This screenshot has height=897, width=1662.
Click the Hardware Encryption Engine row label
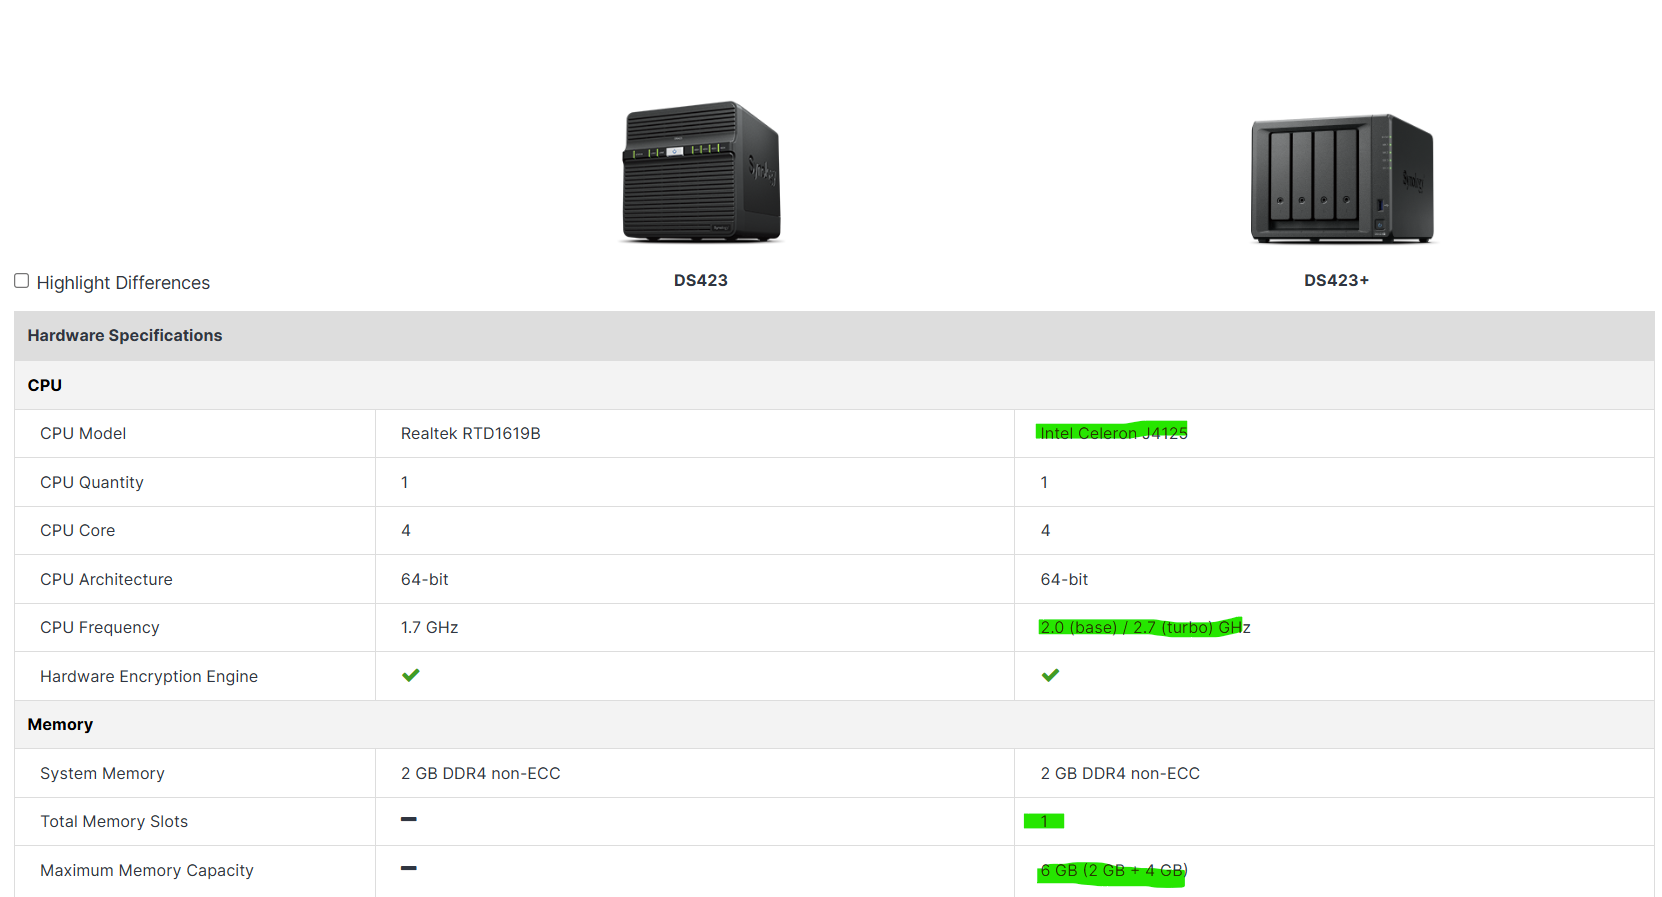click(x=149, y=677)
